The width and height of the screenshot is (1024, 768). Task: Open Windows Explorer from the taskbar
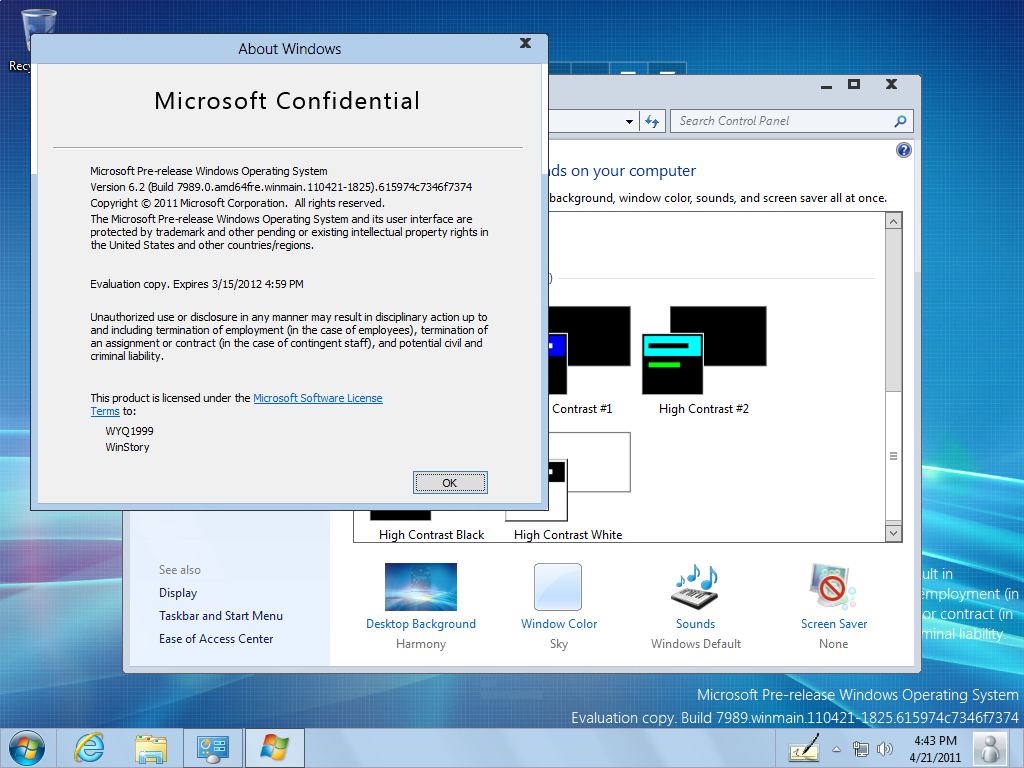[151, 748]
